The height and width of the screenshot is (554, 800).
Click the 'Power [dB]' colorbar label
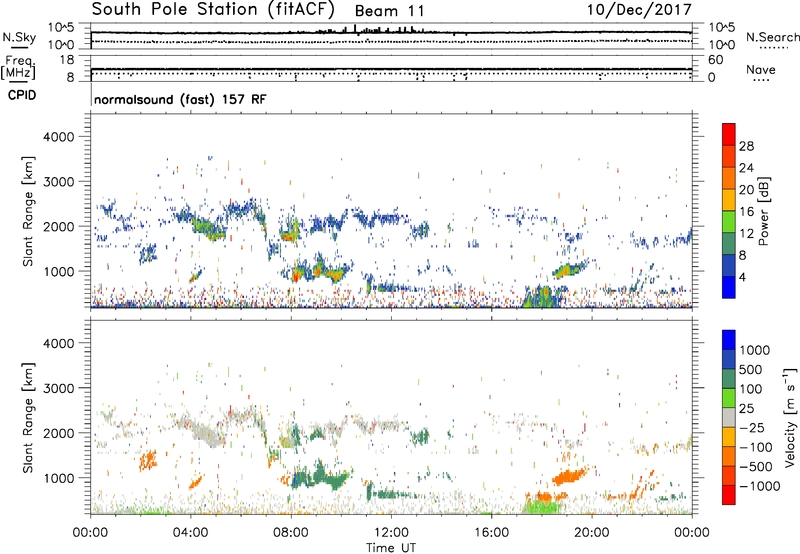click(x=763, y=211)
